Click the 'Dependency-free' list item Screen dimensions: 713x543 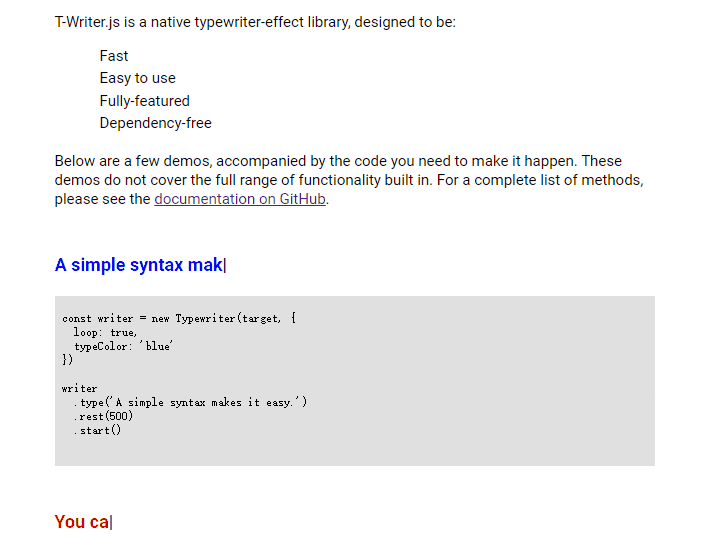pyautogui.click(x=155, y=123)
